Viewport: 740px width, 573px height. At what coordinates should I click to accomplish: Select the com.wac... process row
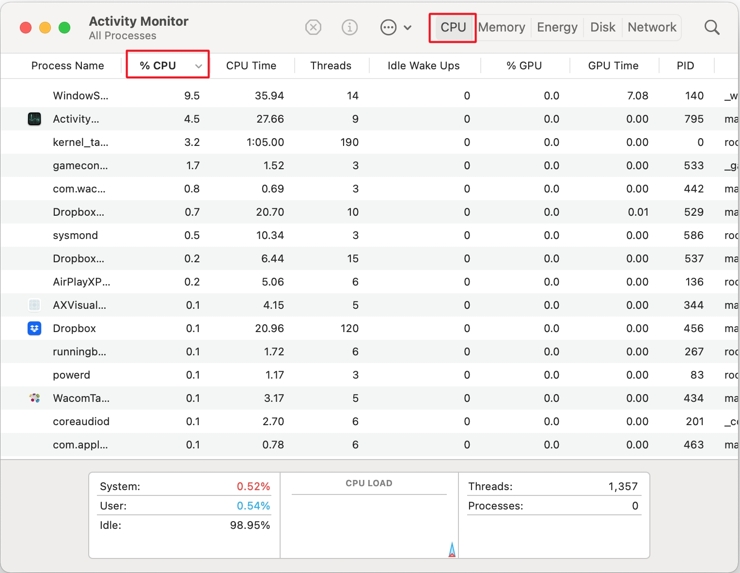pyautogui.click(x=370, y=189)
